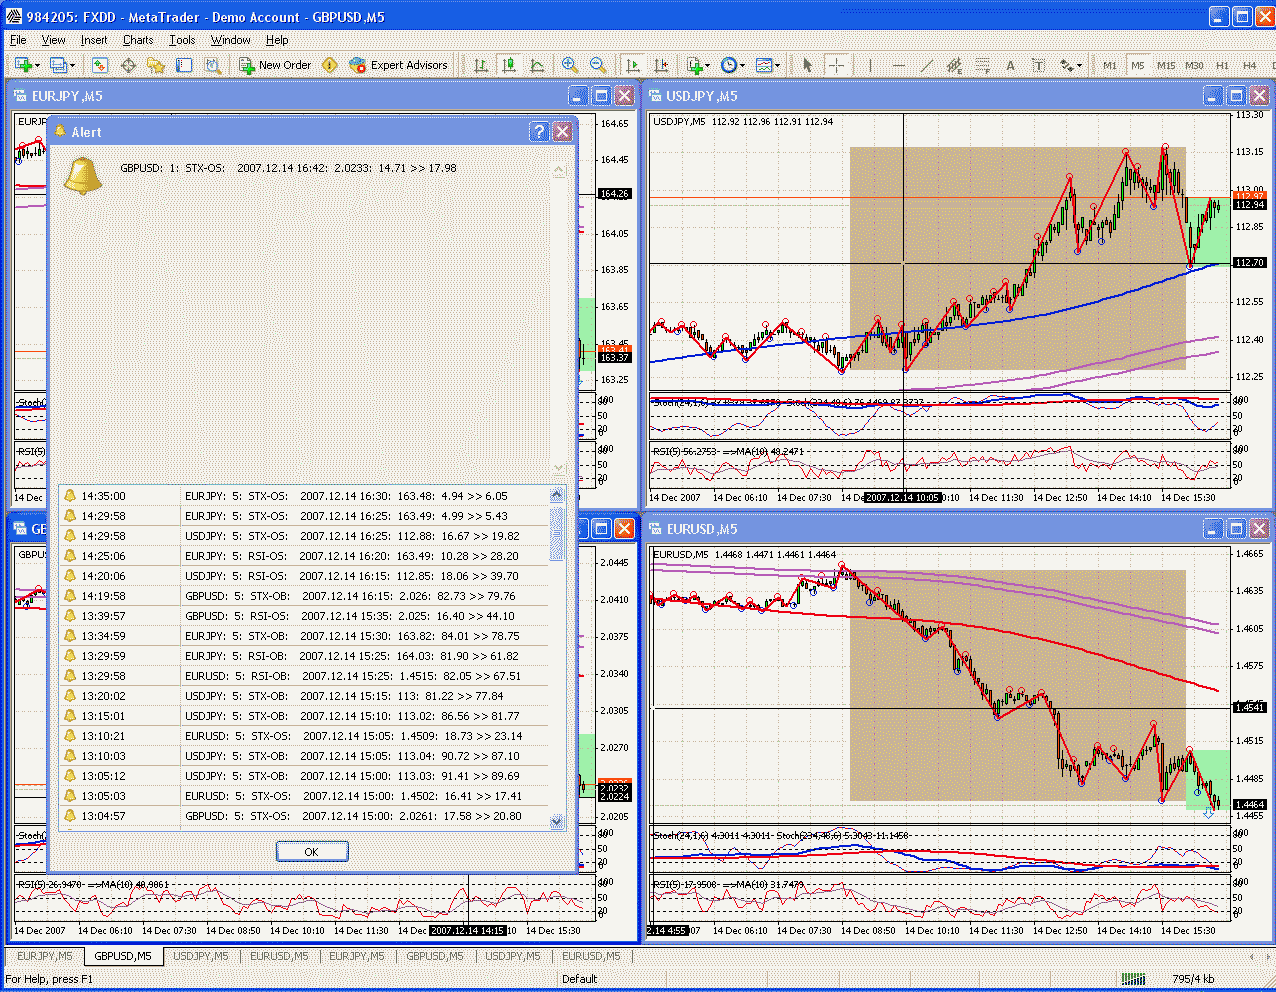Switch chart to Line Chart icon

pyautogui.click(x=537, y=65)
